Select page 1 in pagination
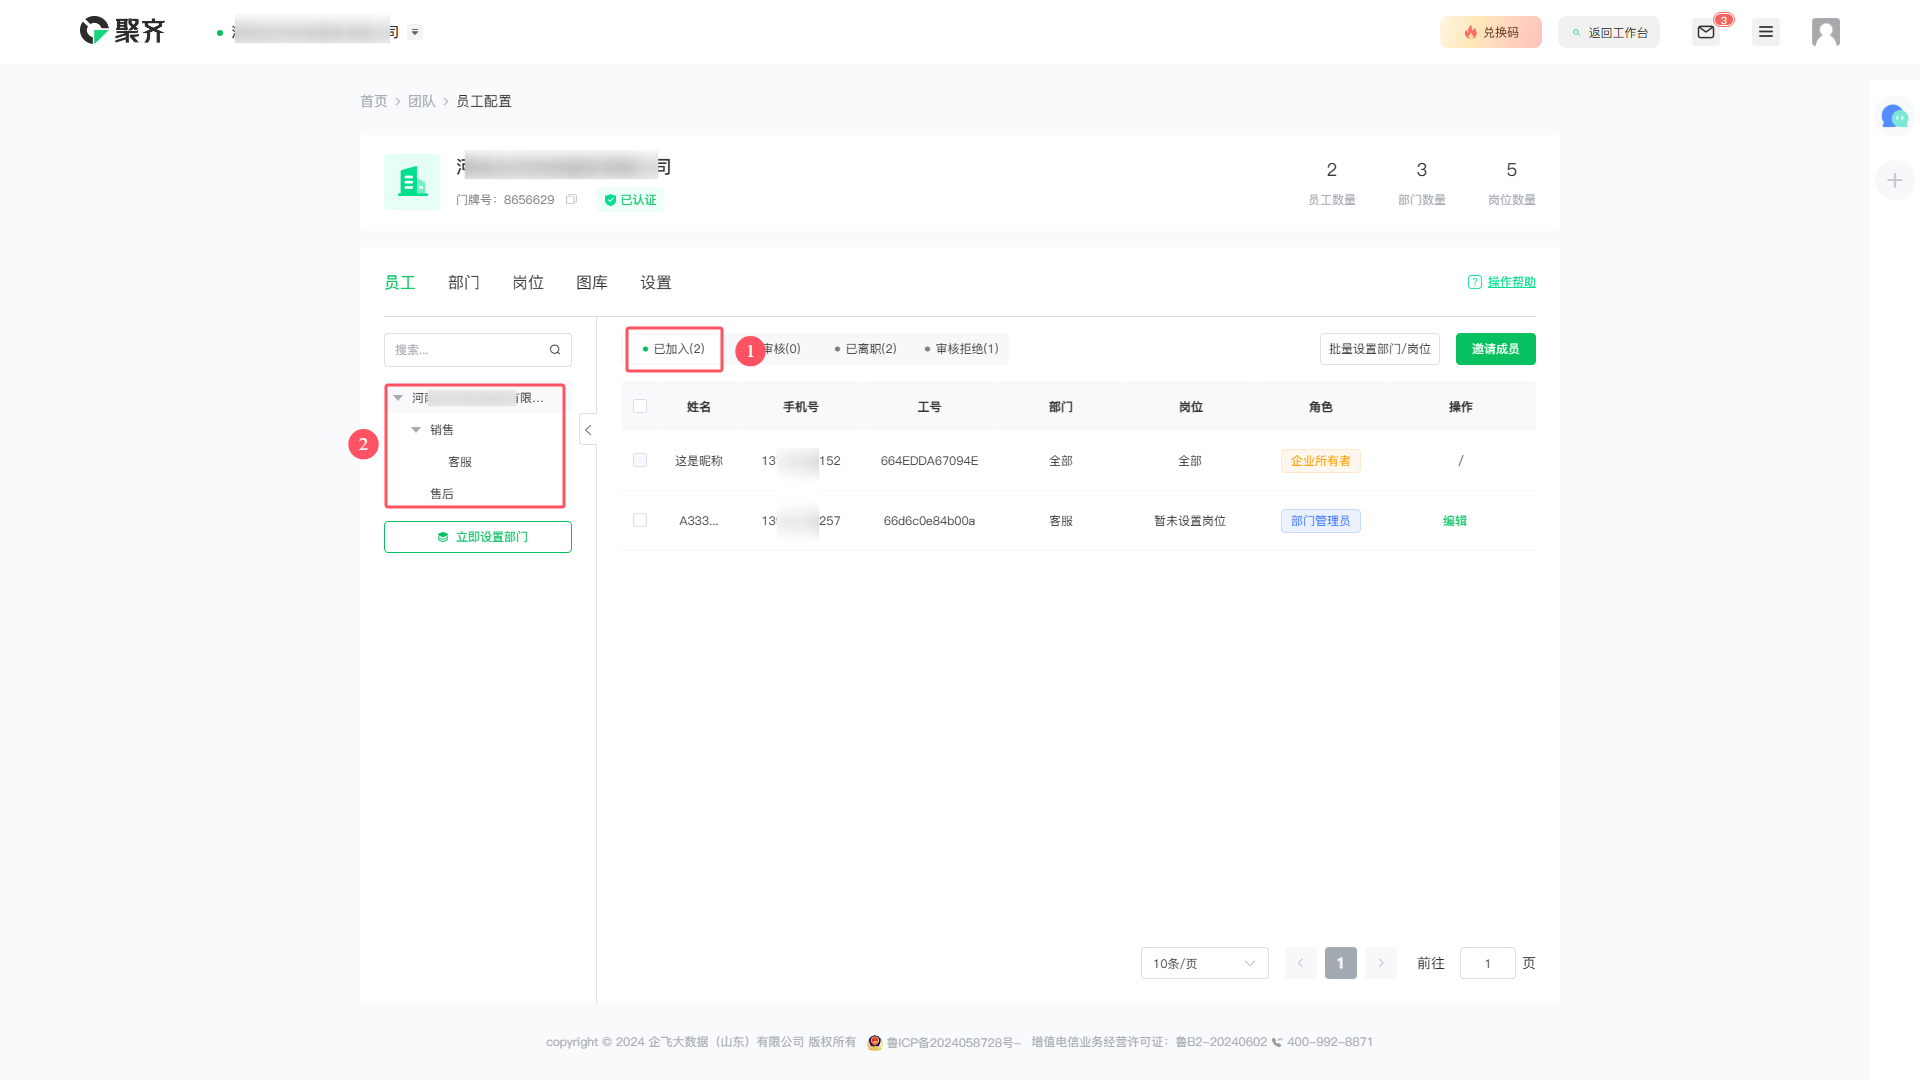The image size is (1920, 1080). [1340, 963]
